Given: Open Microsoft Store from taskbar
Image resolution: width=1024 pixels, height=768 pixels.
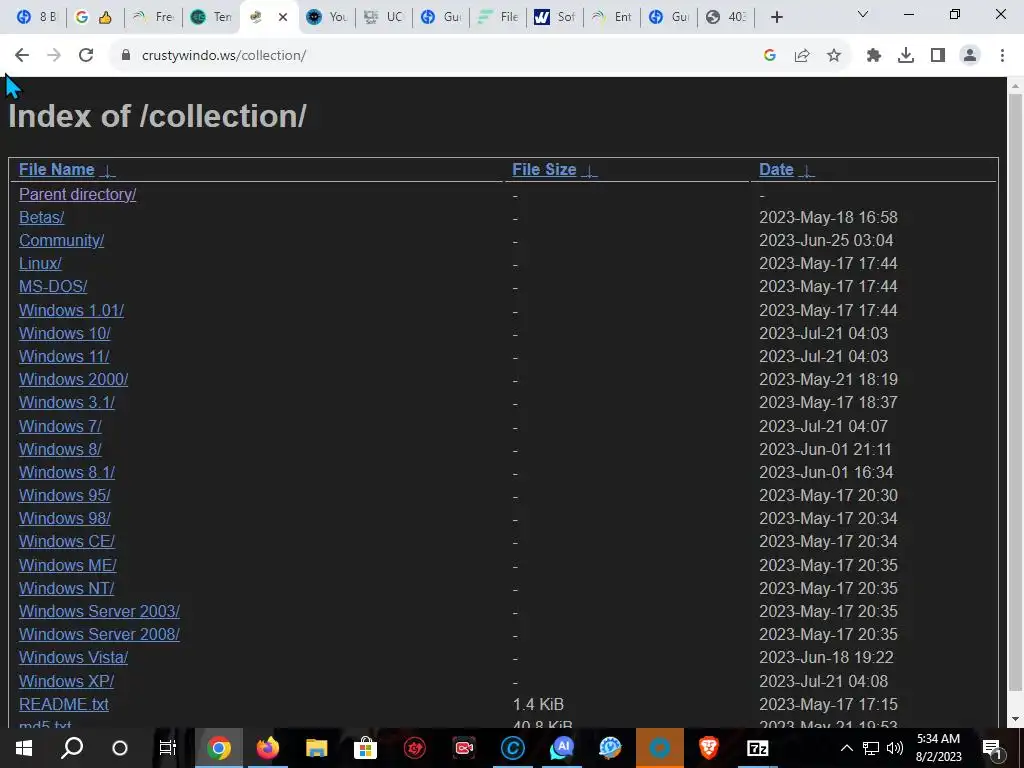Looking at the screenshot, I should [x=365, y=748].
